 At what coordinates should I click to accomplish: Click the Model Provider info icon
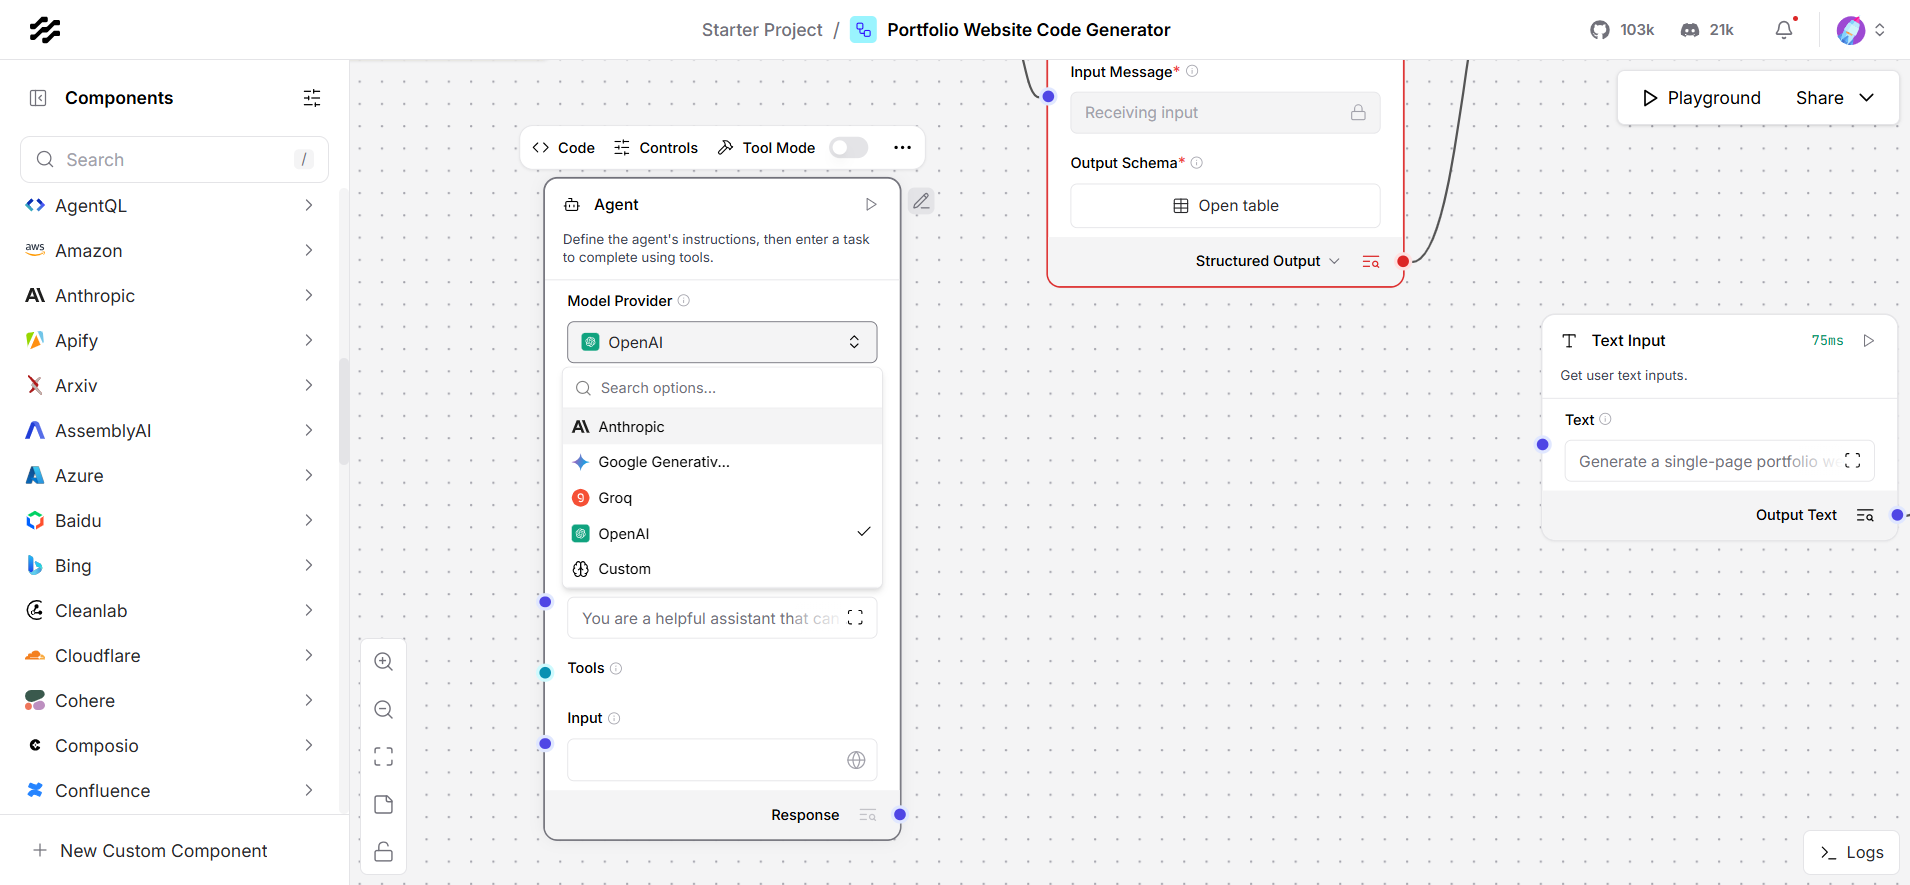(x=684, y=301)
